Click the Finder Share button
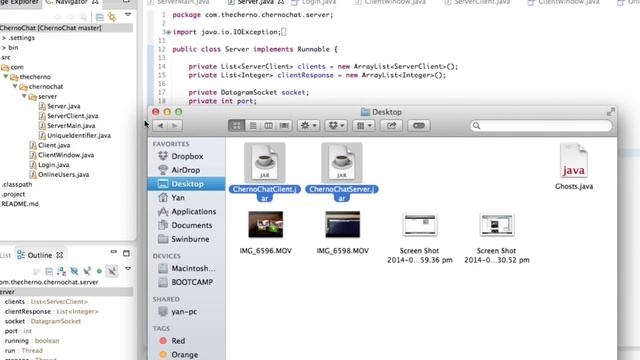Image resolution: width=640 pixels, height=360 pixels. (x=391, y=126)
